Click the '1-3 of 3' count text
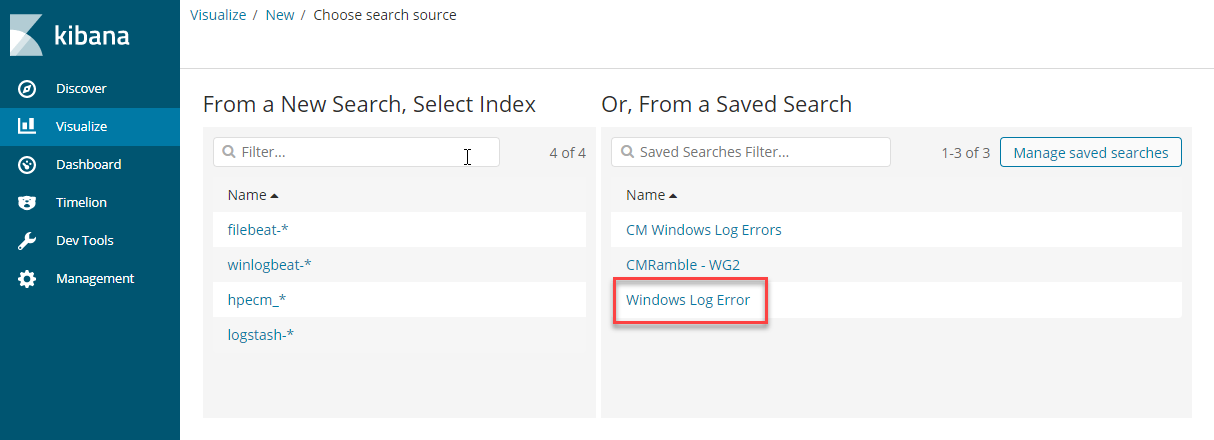The height and width of the screenshot is (440, 1214). click(966, 153)
